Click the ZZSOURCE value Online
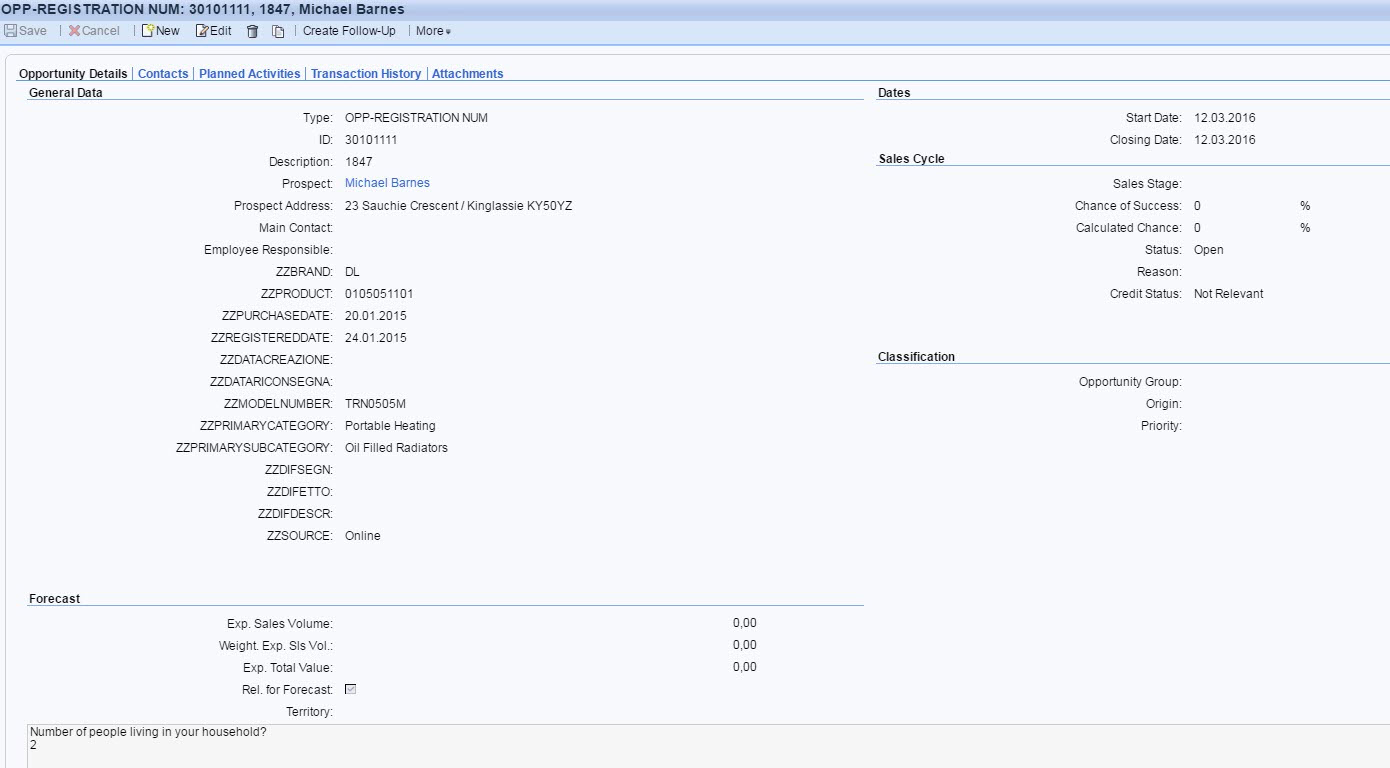Screen dimensions: 1390x768 click(363, 536)
